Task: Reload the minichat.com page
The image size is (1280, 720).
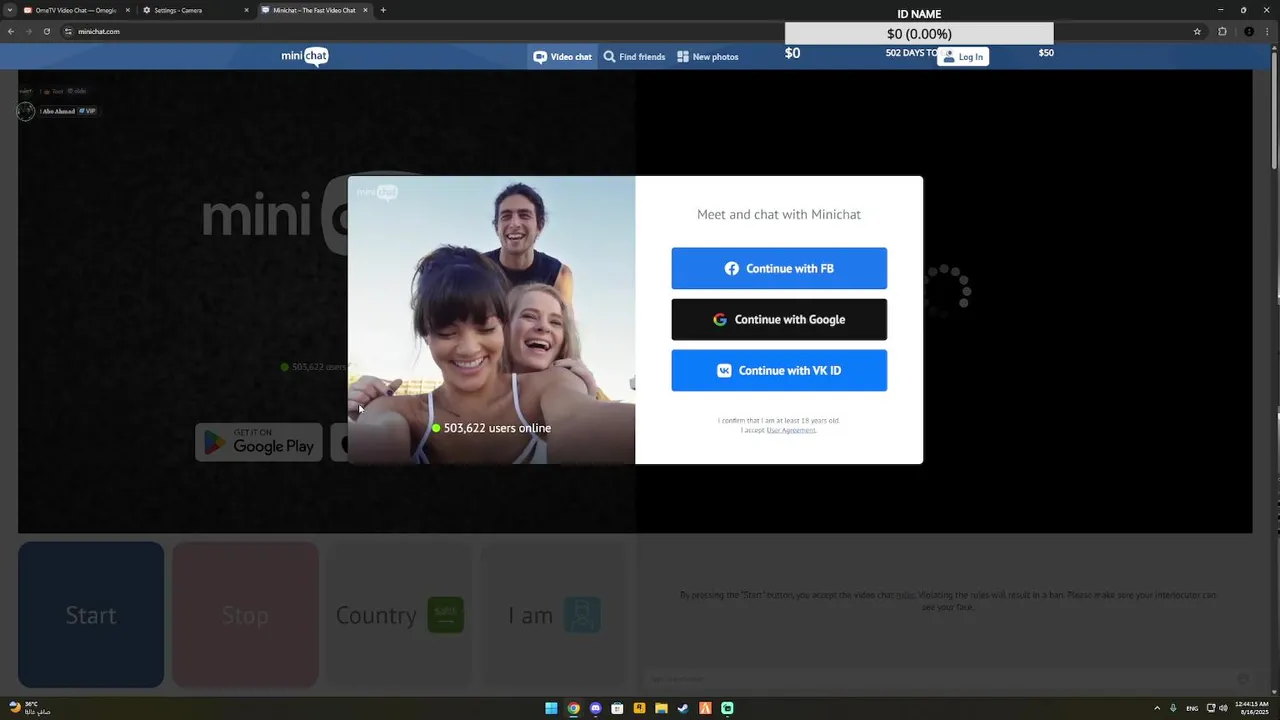Action: pos(46,31)
